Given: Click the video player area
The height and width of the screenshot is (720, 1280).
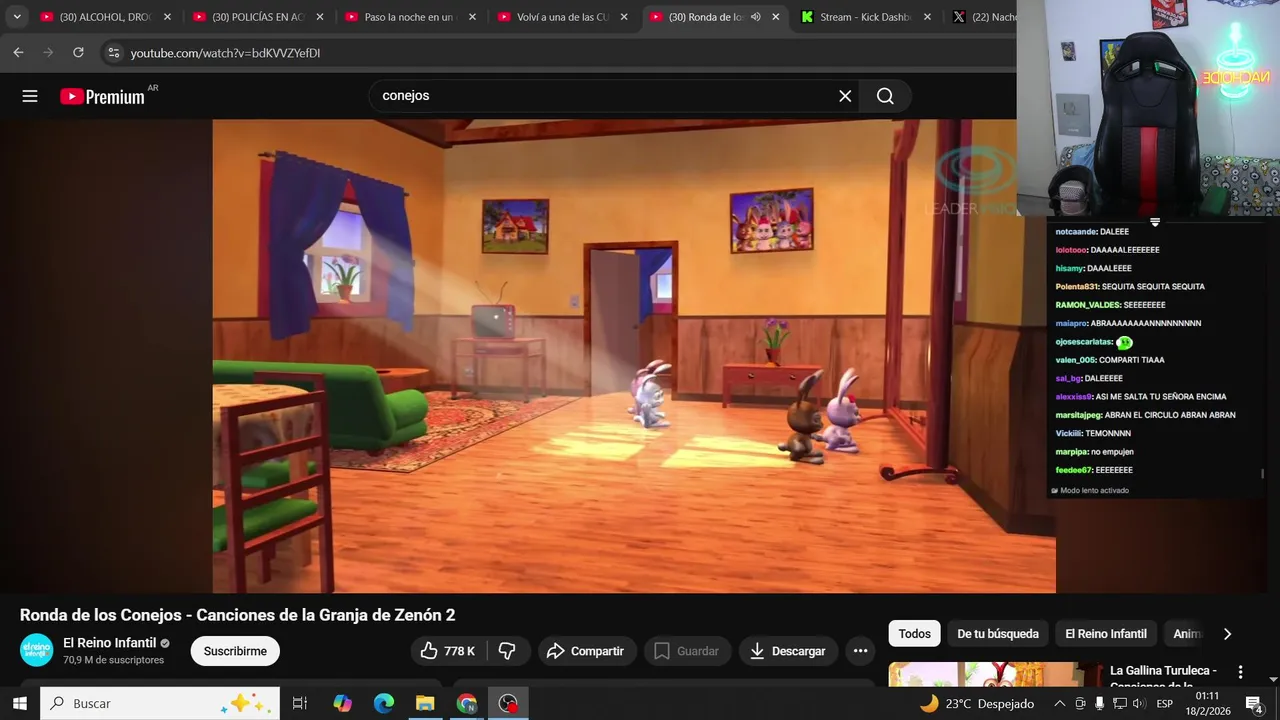Looking at the screenshot, I should pyautogui.click(x=634, y=356).
